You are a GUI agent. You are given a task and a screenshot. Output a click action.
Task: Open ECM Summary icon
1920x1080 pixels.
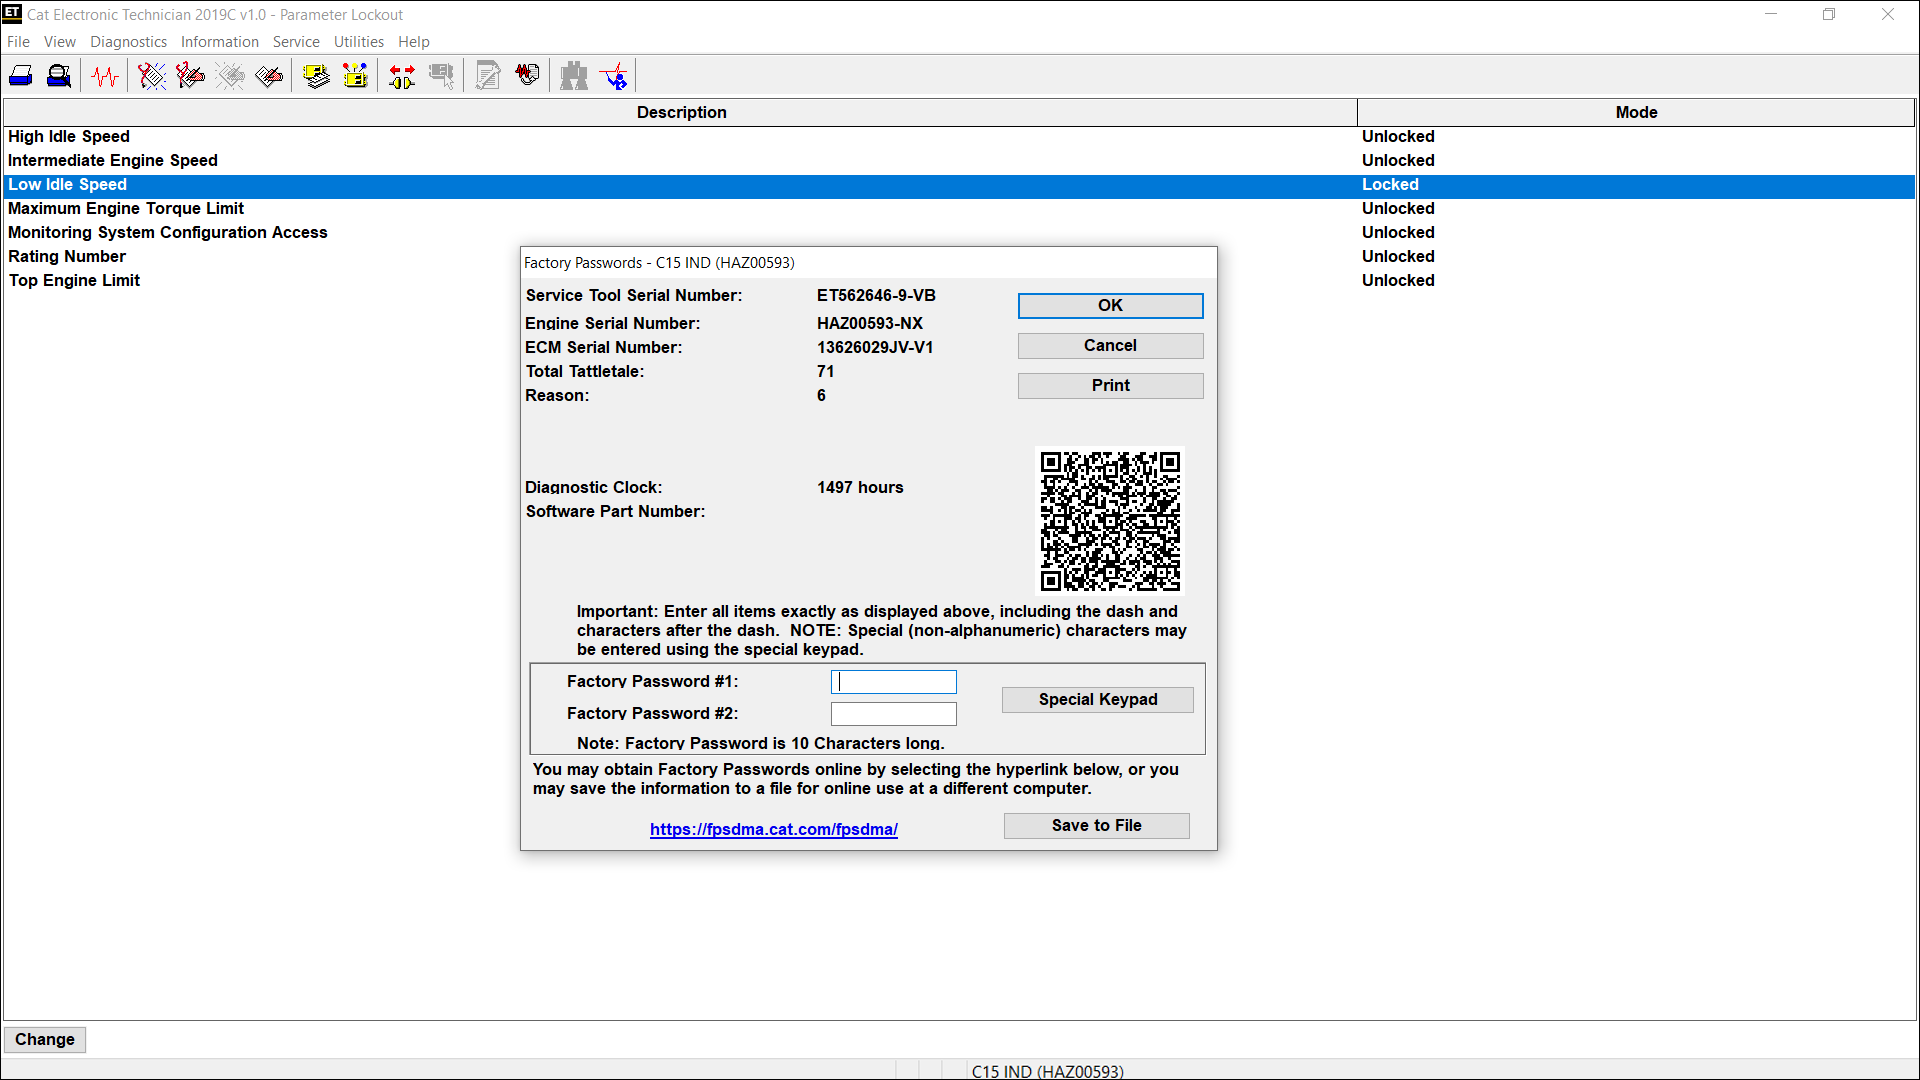click(x=316, y=76)
